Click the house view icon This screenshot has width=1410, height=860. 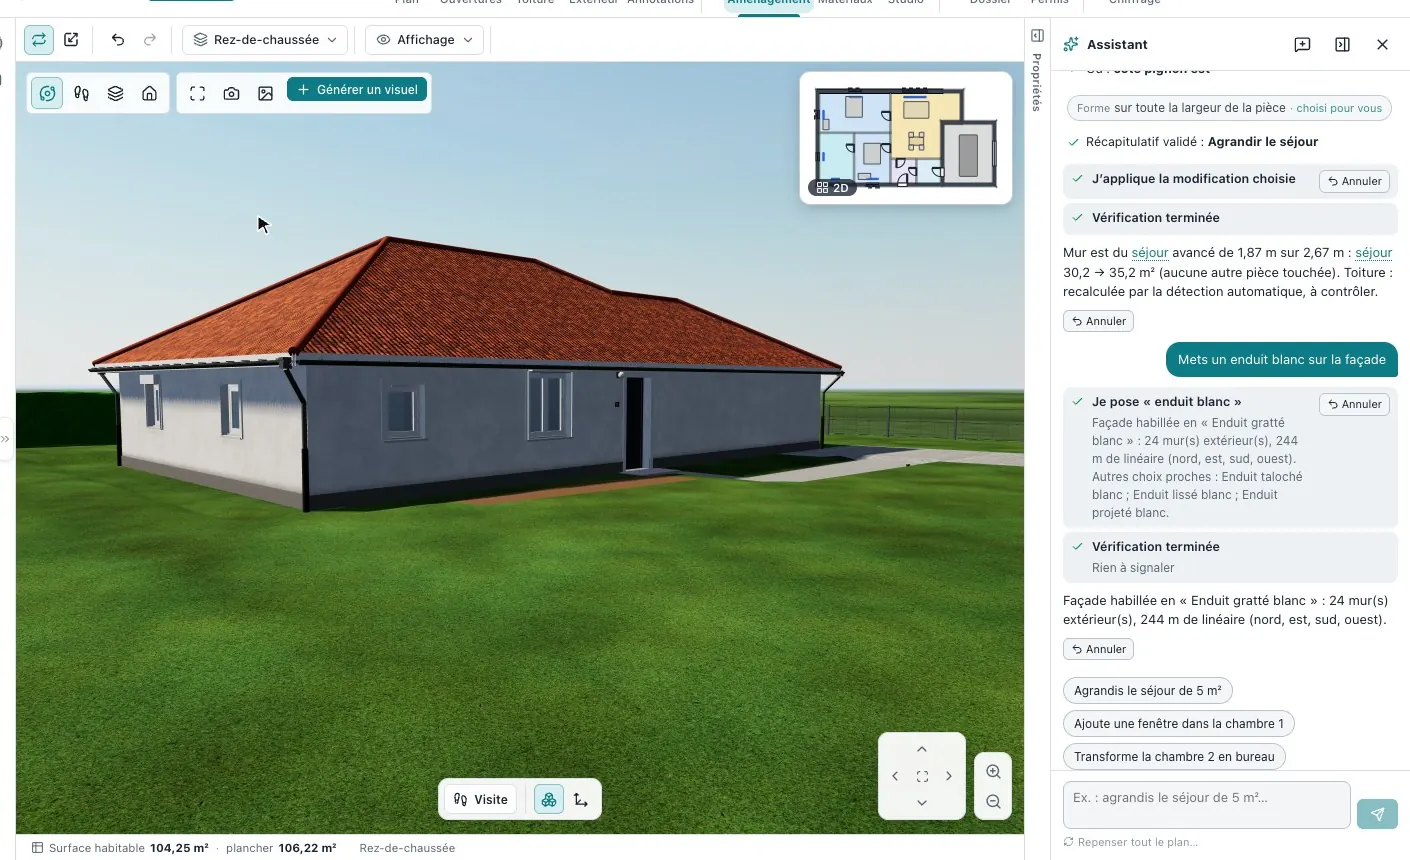(x=149, y=93)
